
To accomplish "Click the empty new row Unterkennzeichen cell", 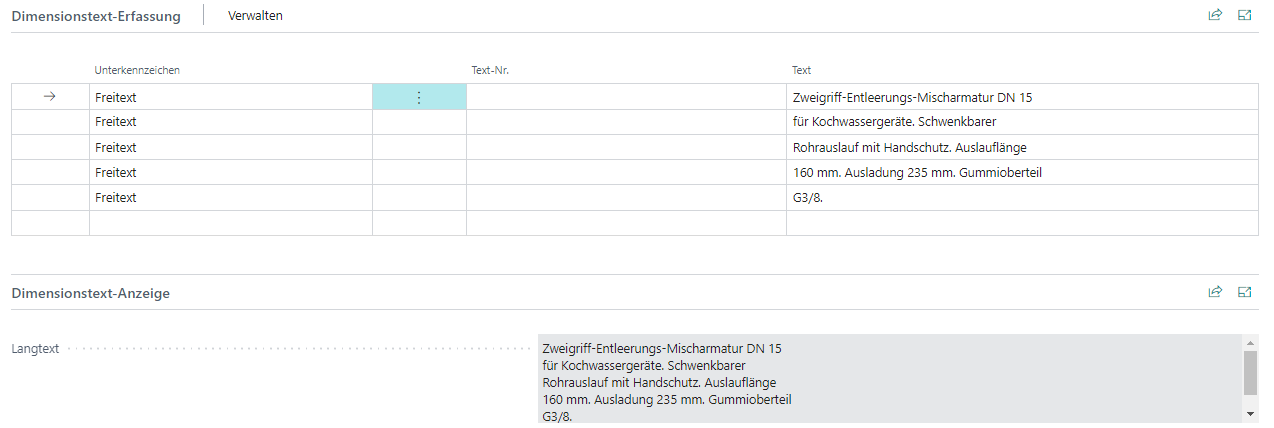I will (x=230, y=223).
